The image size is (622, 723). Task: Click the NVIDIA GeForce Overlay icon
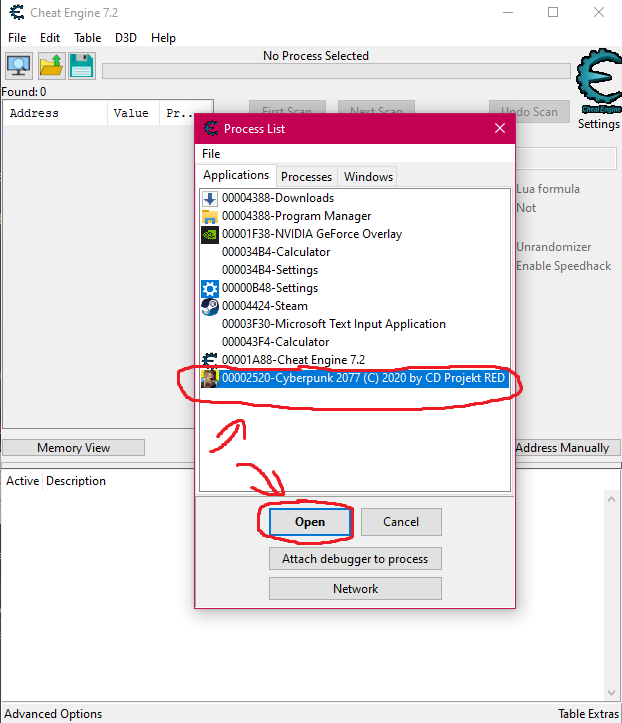point(210,235)
